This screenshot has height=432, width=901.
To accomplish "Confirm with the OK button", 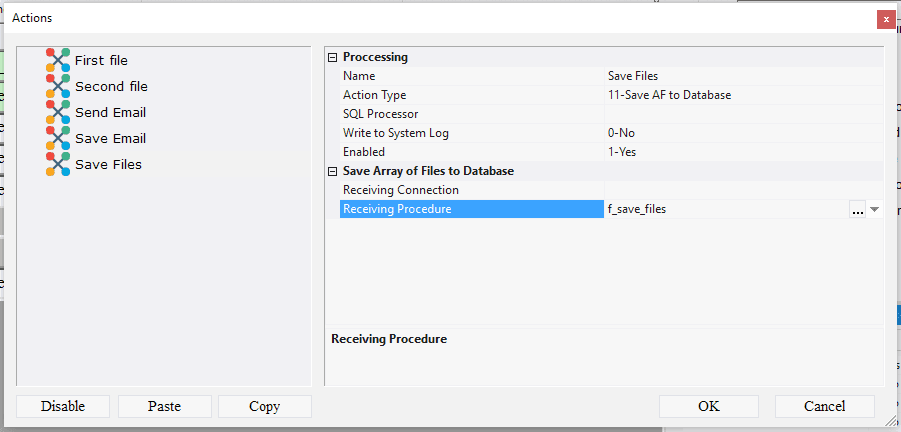I will tap(709, 406).
